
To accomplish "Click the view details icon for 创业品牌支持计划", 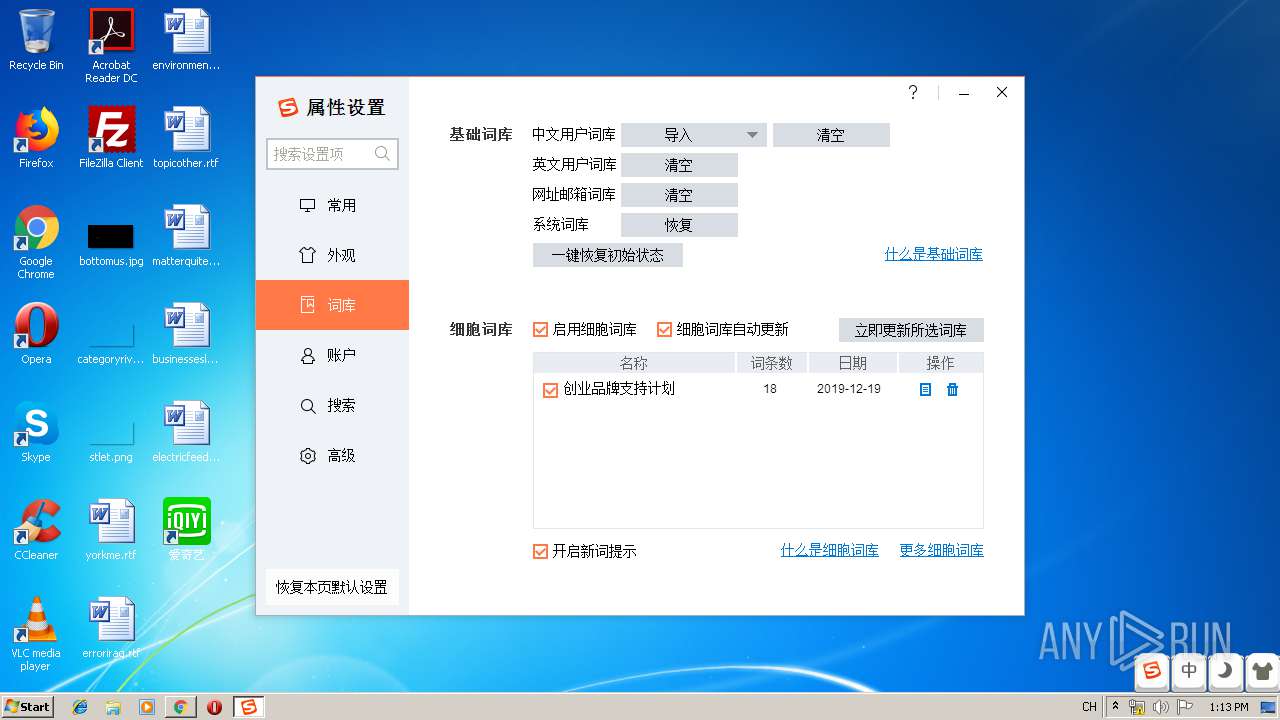I will (x=925, y=390).
